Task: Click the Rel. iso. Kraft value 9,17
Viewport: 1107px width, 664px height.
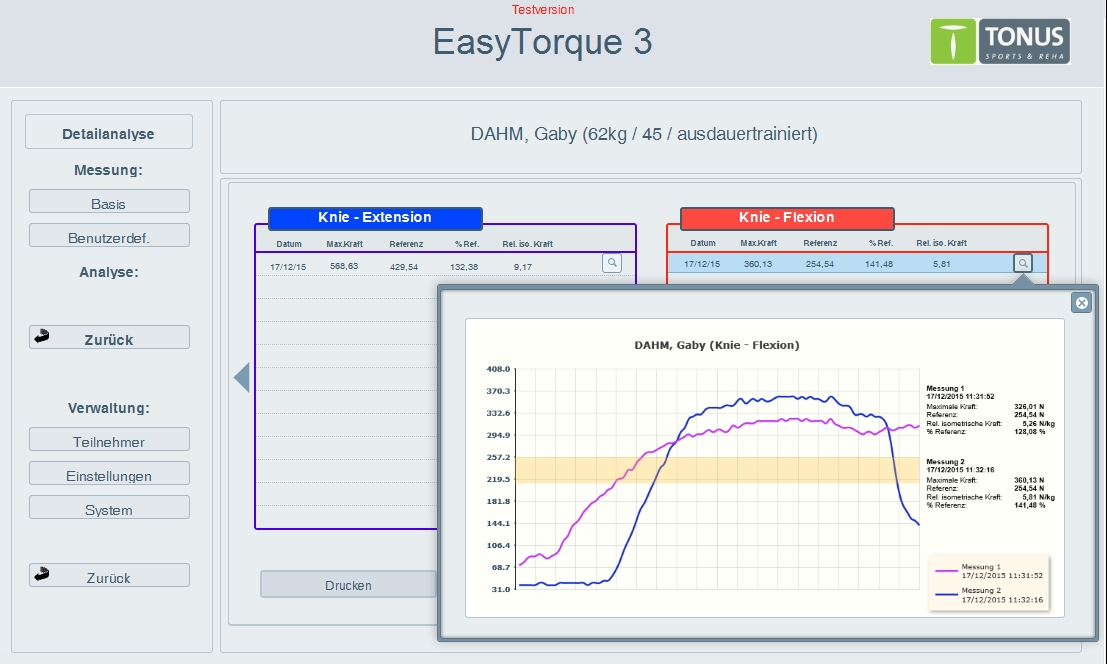Action: (523, 267)
